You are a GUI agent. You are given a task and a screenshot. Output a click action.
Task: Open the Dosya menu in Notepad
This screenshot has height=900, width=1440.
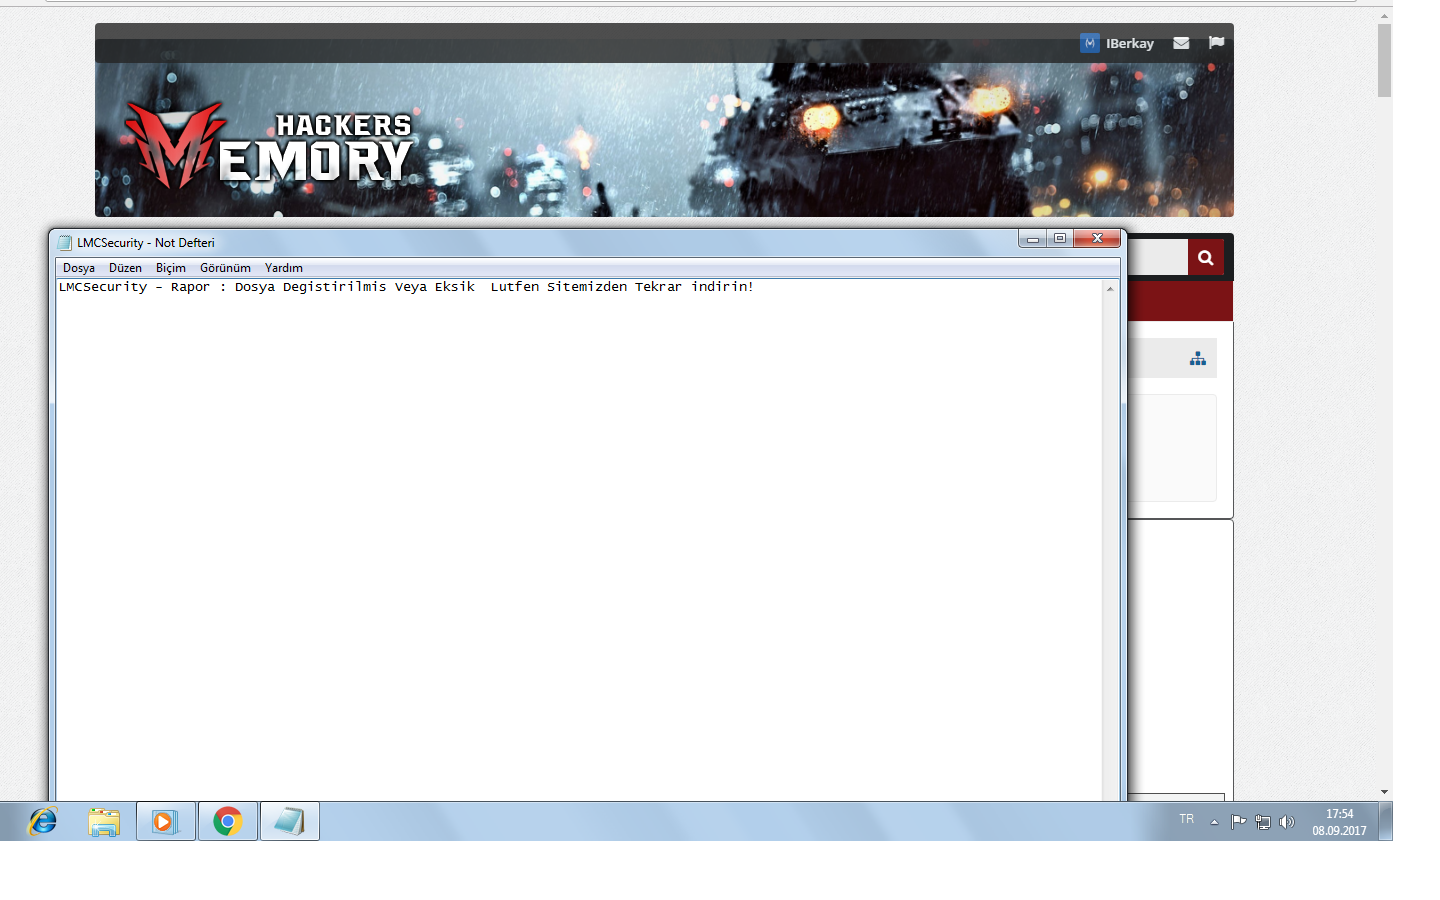[79, 268]
